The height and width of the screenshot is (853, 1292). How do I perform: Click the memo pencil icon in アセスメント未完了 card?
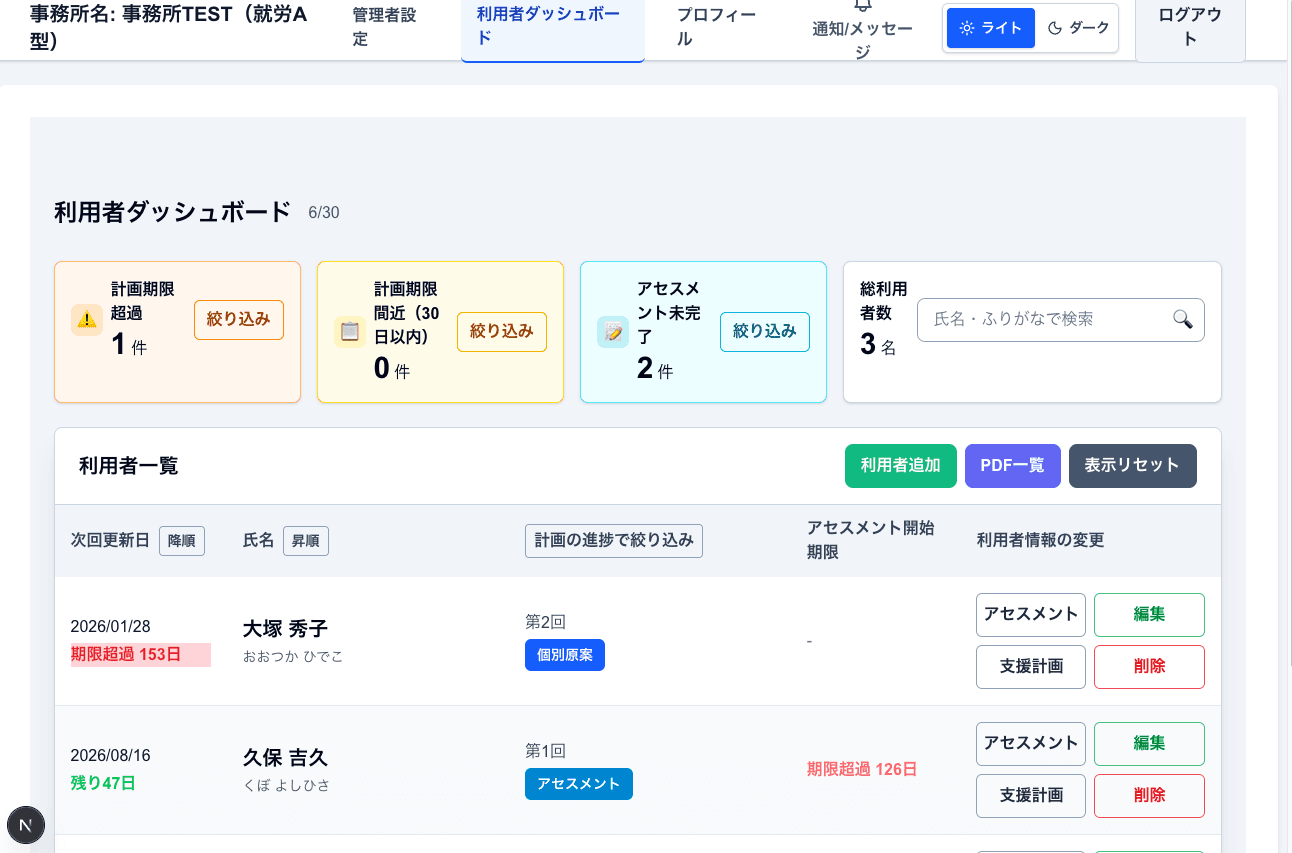[613, 331]
